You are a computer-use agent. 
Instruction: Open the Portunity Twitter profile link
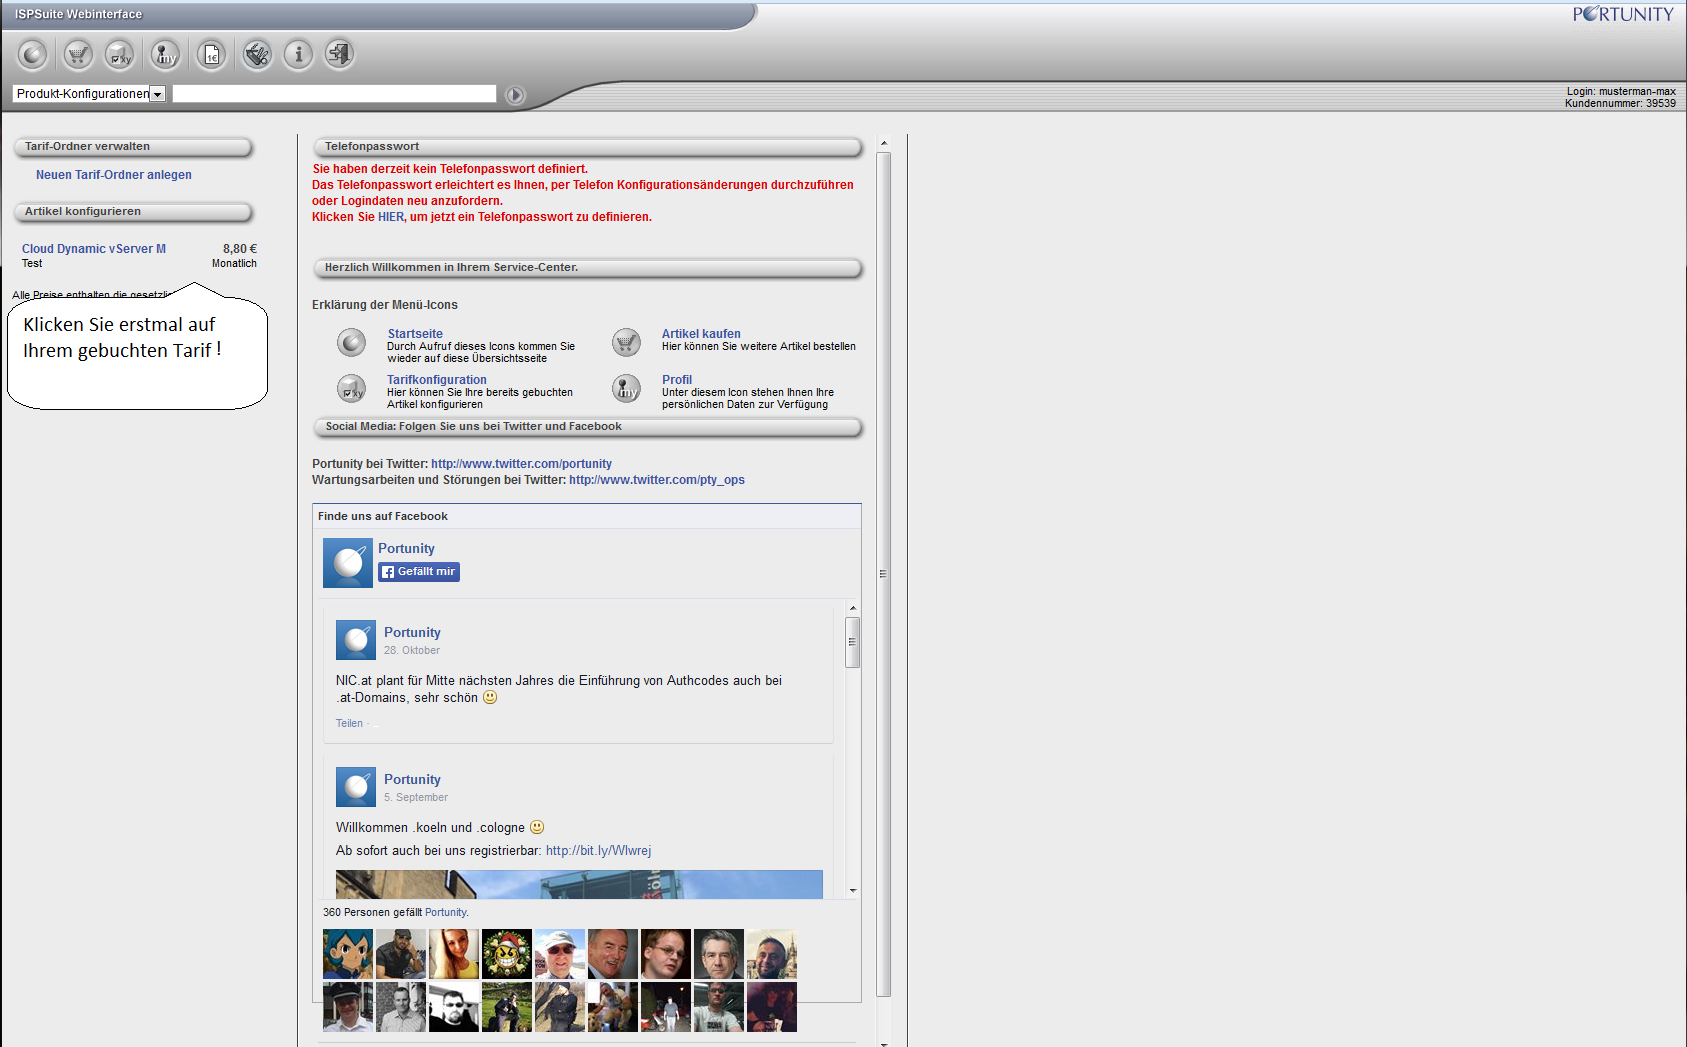(521, 464)
